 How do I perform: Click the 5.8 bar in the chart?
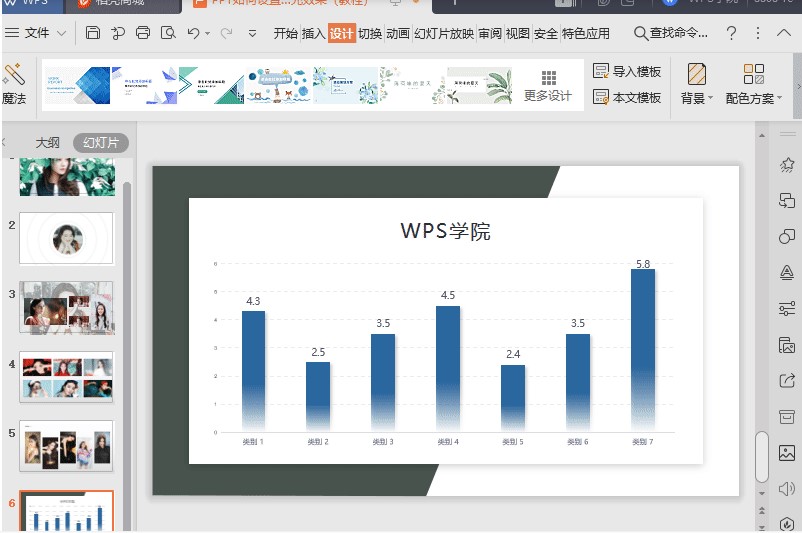tap(643, 350)
